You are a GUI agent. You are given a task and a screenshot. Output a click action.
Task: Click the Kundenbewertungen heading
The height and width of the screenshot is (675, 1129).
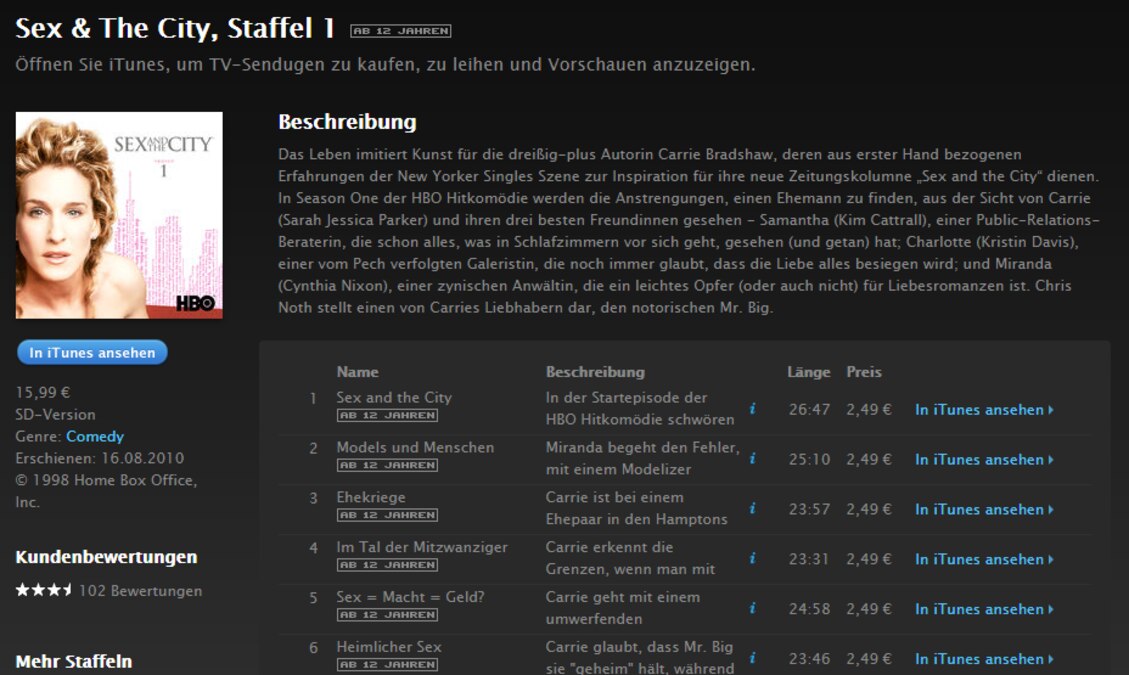106,557
